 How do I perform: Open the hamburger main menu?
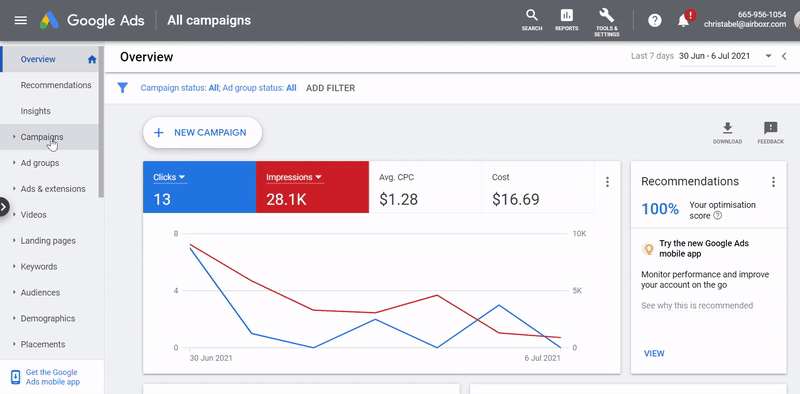click(x=20, y=20)
